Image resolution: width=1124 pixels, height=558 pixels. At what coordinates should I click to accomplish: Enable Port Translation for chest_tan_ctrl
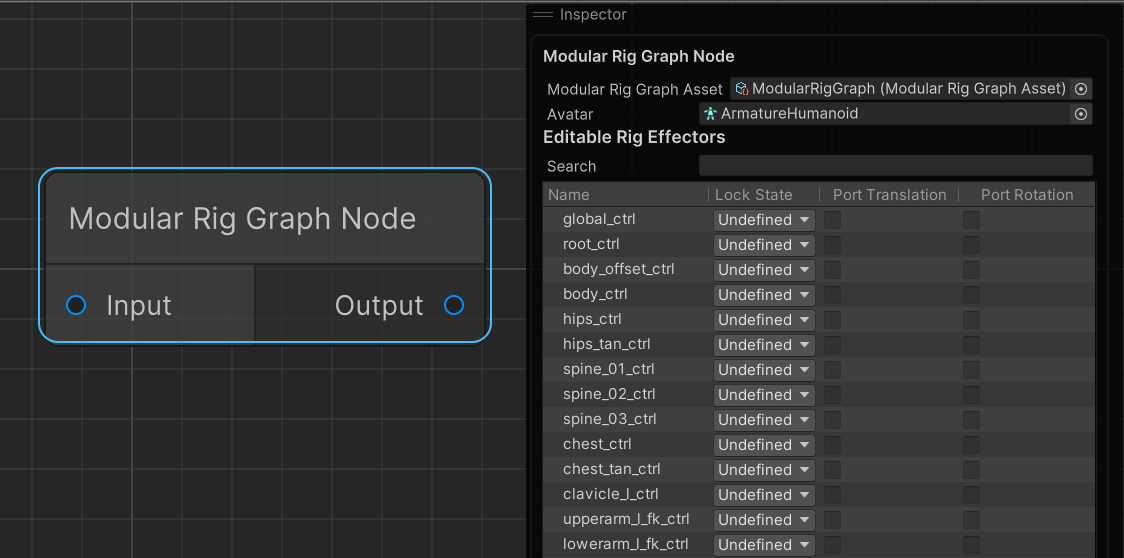point(832,470)
